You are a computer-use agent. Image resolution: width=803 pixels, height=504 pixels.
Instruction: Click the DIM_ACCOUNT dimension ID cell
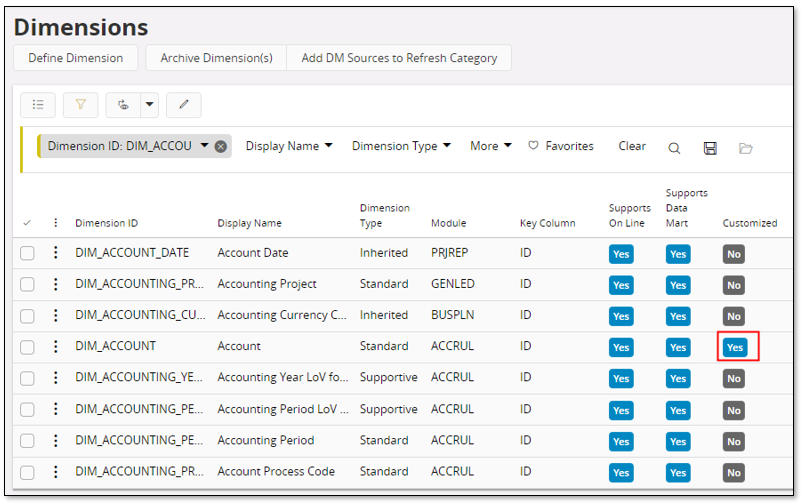(115, 346)
